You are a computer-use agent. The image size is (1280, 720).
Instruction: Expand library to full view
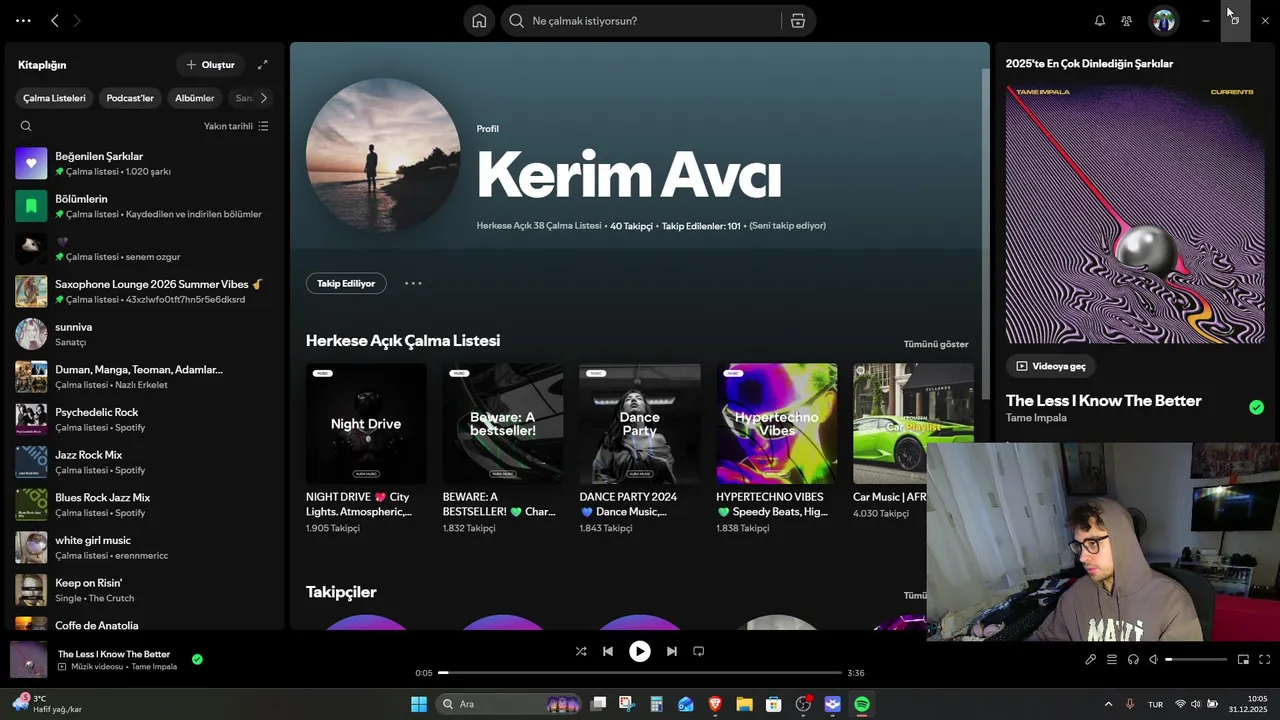pyautogui.click(x=263, y=65)
